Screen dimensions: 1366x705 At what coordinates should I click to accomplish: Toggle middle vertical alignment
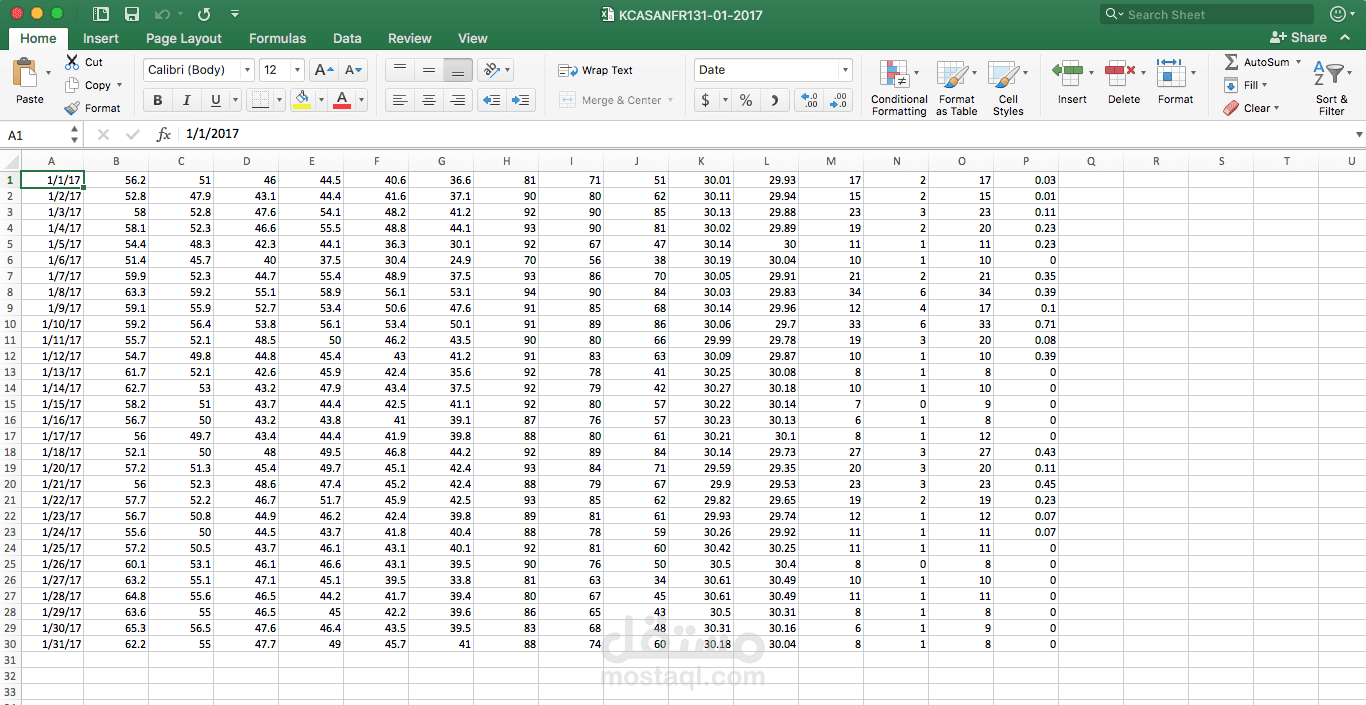[429, 70]
